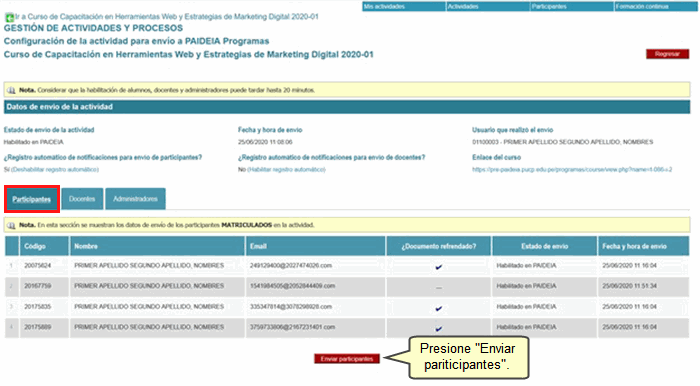Click the dash in row 20167759 refrendado cell

point(439,288)
